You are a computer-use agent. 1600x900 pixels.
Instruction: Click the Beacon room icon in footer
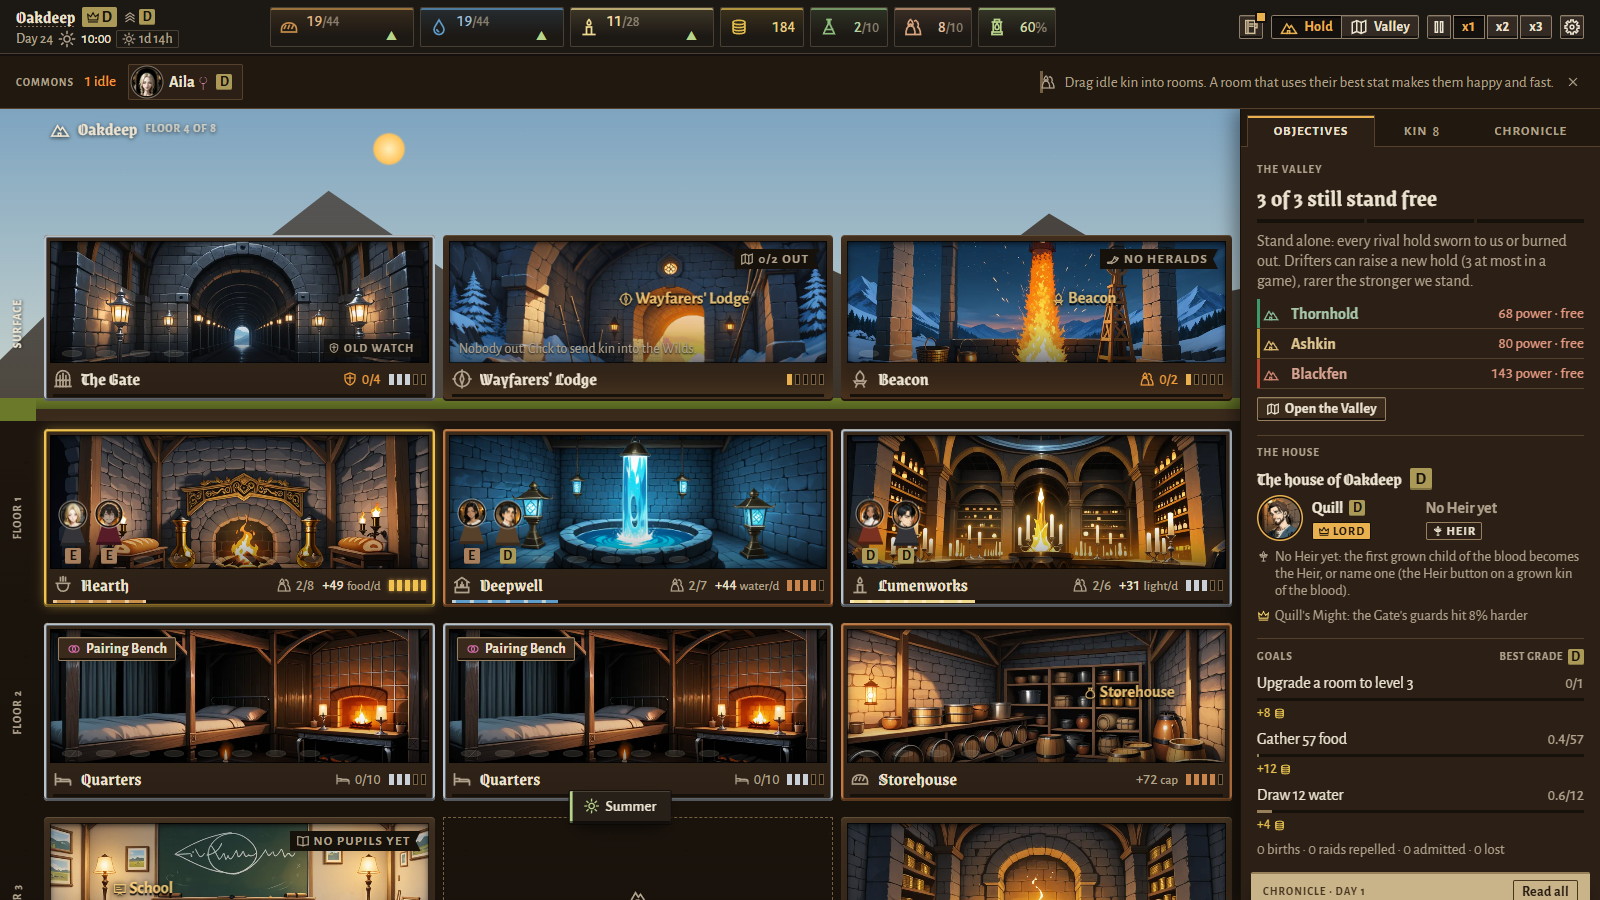pyautogui.click(x=860, y=380)
